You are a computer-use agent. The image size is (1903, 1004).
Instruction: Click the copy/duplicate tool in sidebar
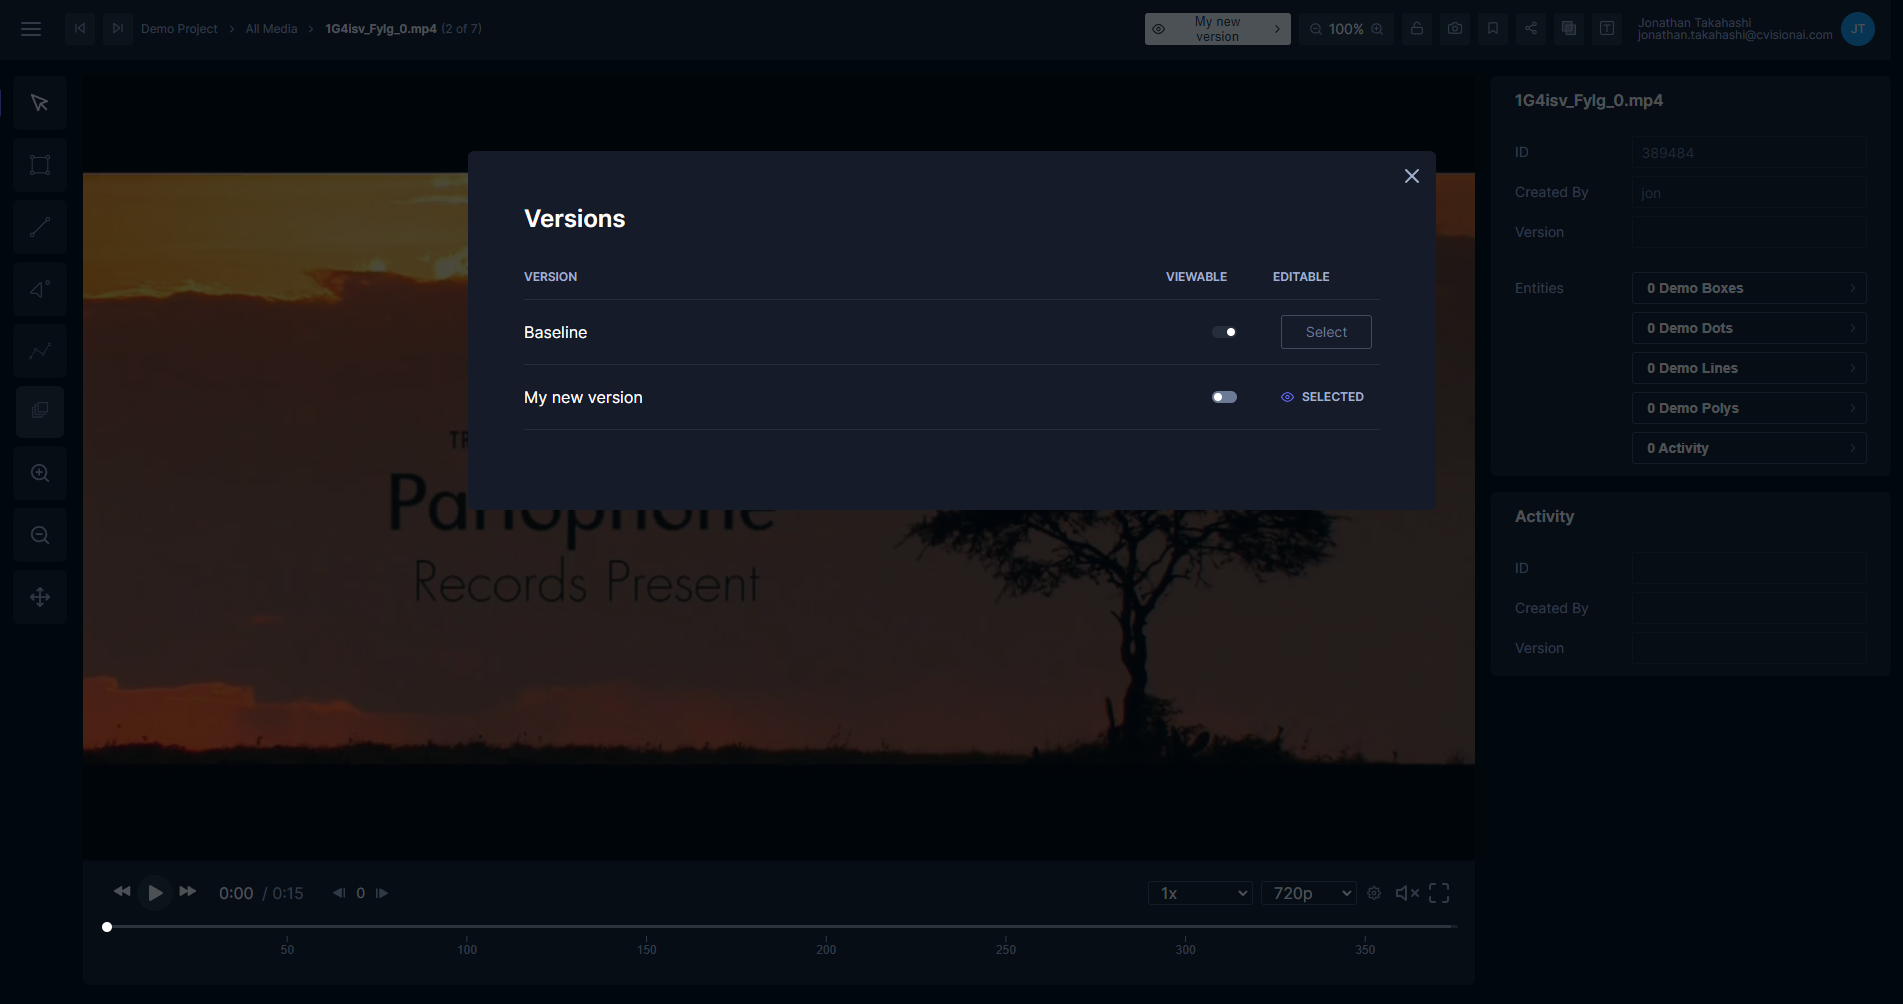[x=40, y=411]
